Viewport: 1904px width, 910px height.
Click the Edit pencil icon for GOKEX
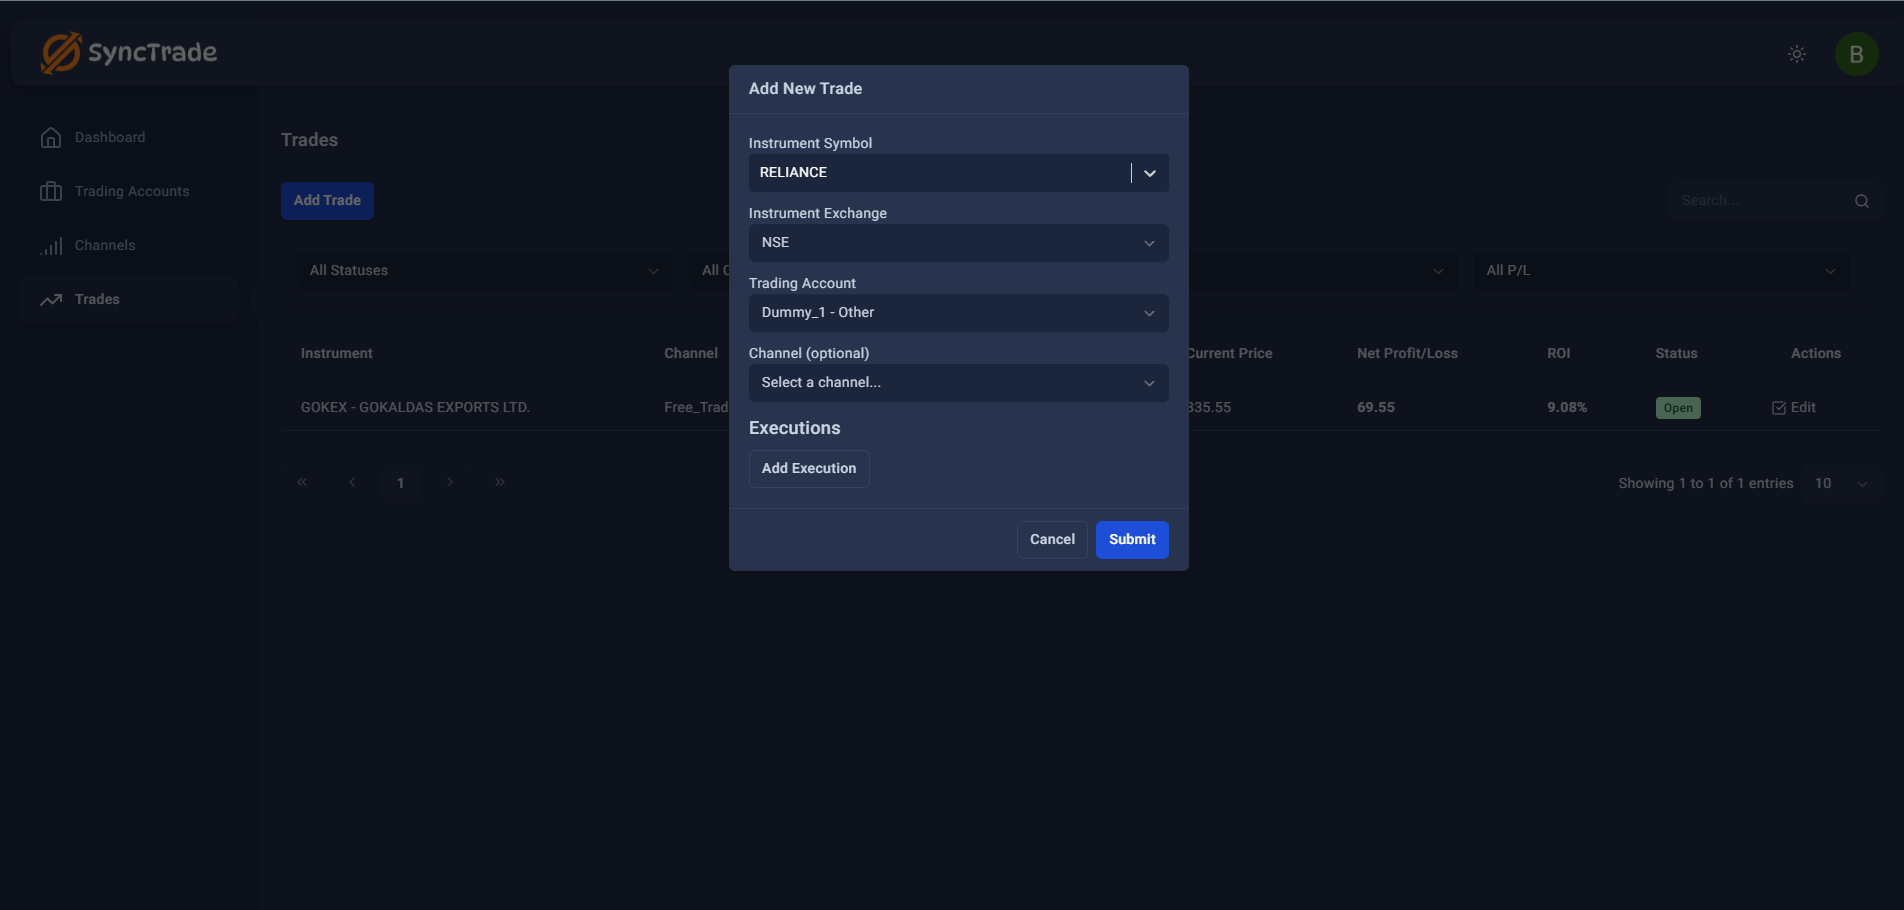1779,408
